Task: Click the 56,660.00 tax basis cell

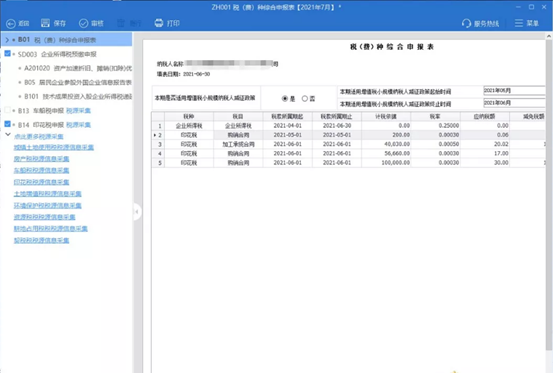Action: [x=386, y=154]
